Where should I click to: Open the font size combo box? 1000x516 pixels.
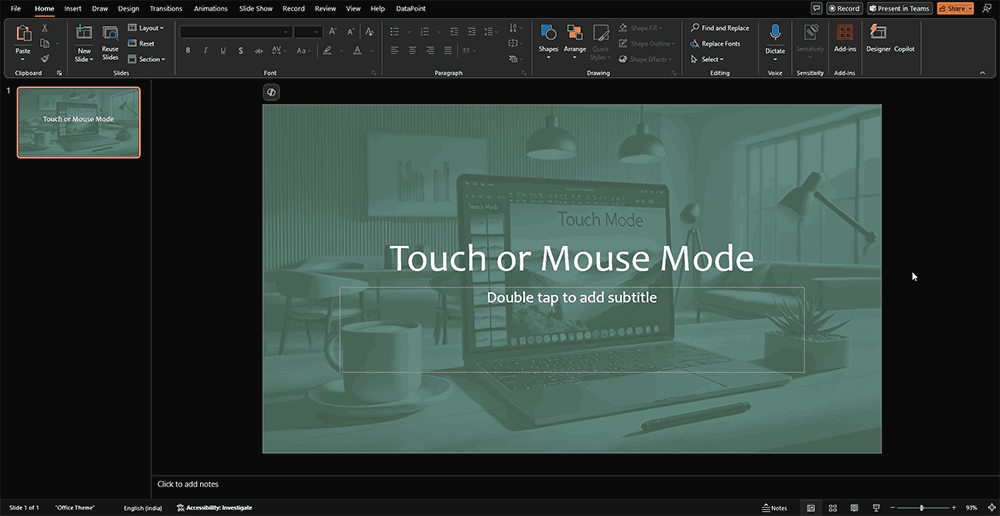click(x=308, y=32)
